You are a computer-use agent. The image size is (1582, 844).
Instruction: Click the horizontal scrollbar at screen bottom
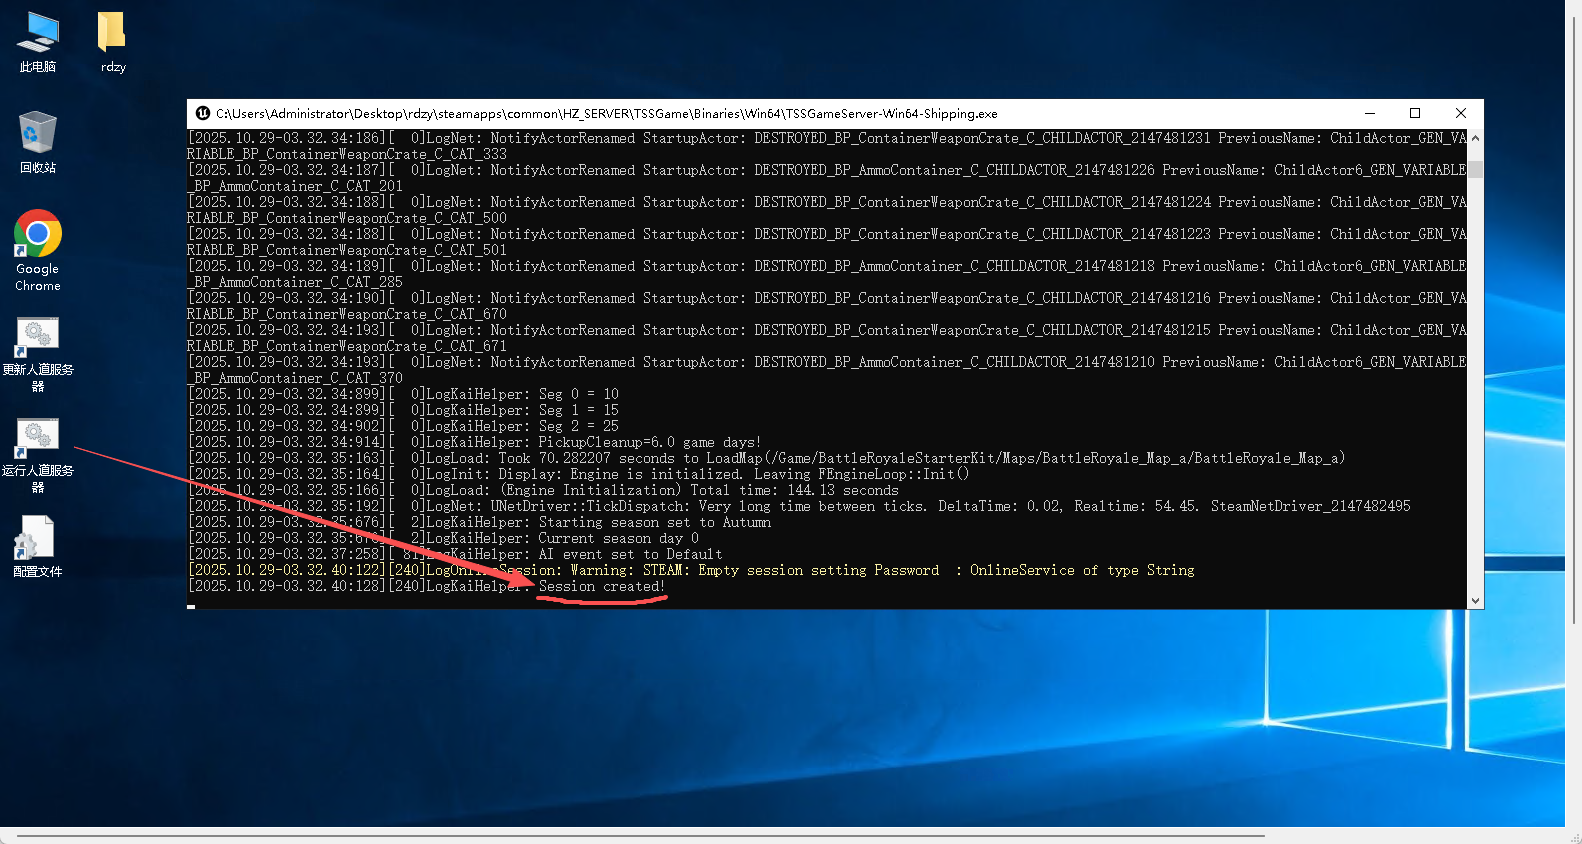click(640, 835)
